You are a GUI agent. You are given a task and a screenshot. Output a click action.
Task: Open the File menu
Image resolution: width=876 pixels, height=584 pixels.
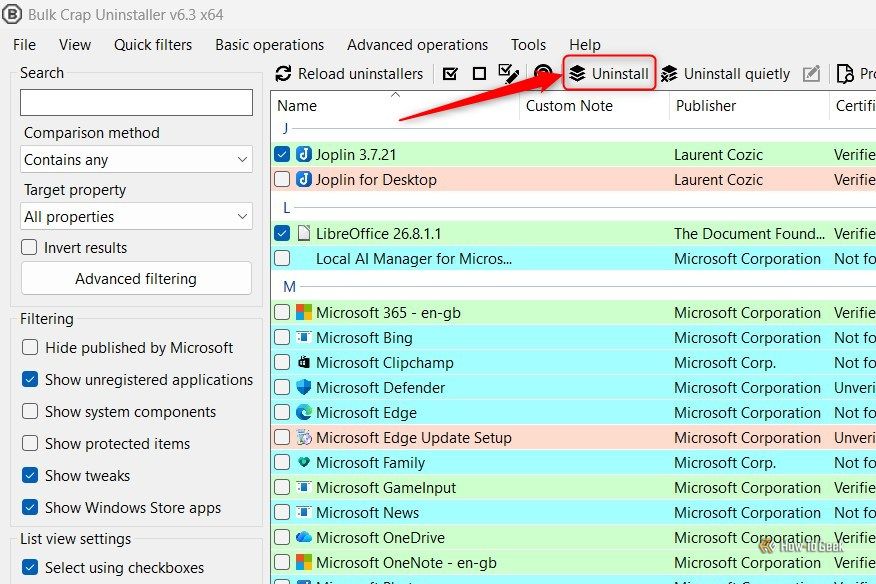[x=25, y=45]
